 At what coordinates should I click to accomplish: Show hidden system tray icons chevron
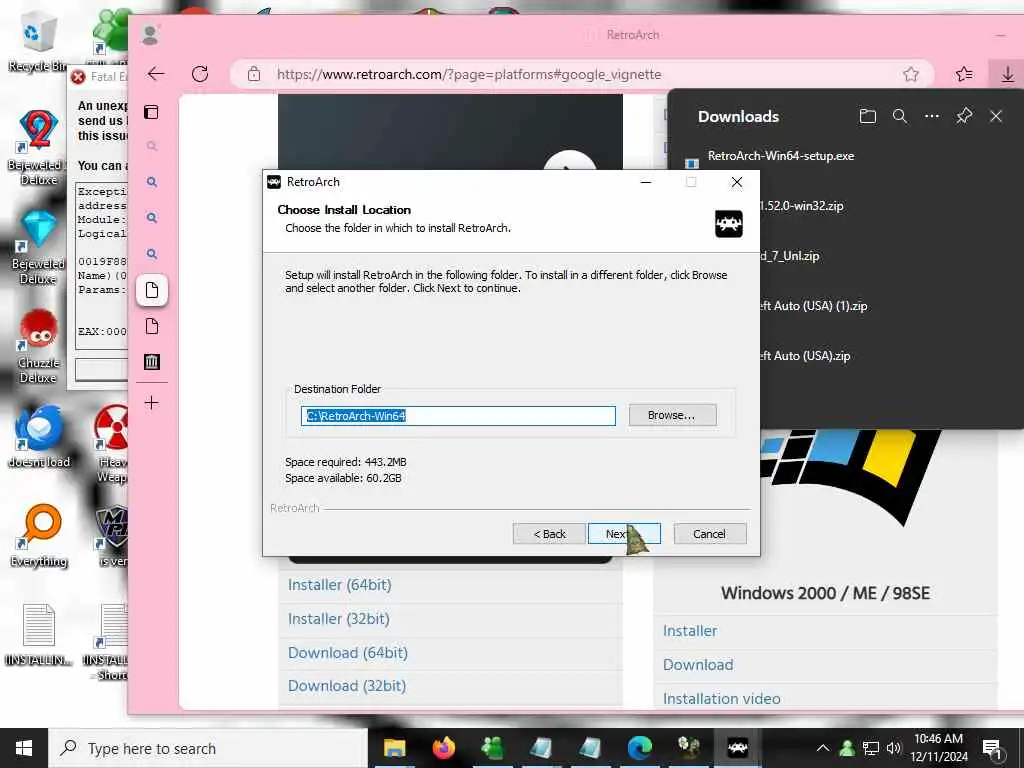(823, 748)
